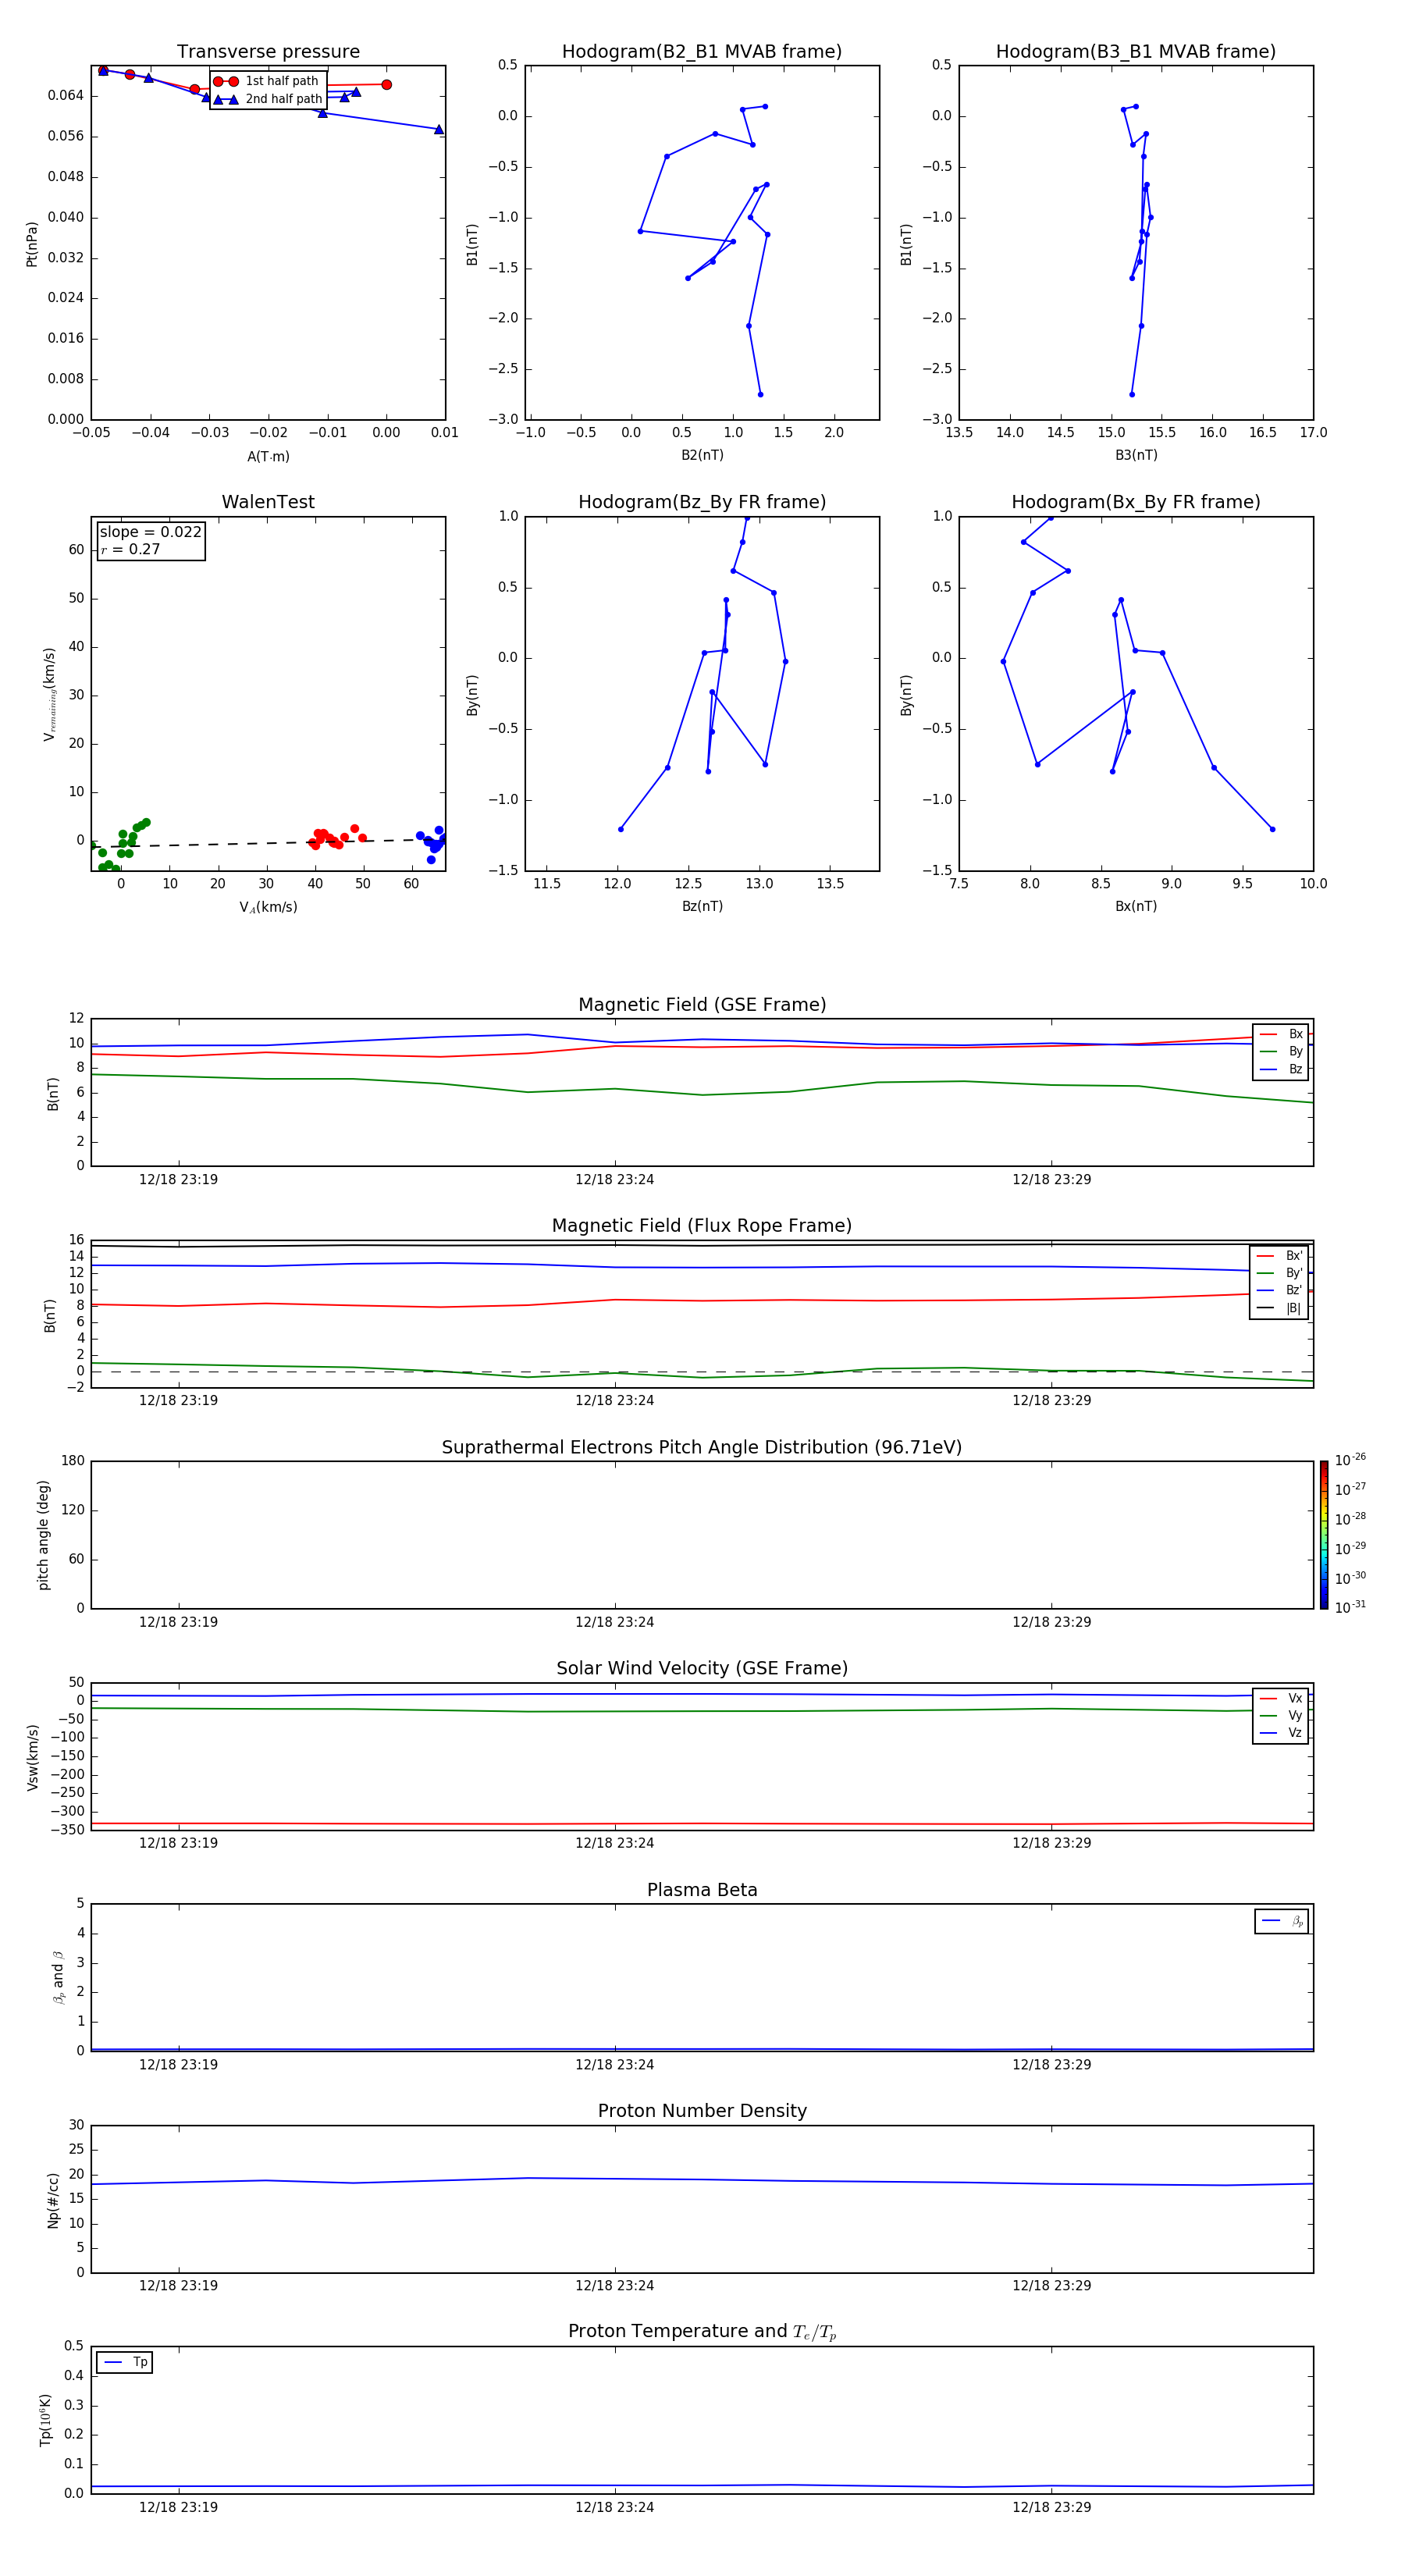Screen dimensions: 1405x2576
Task: Click the Plasma Beta title
Action: pyautogui.click(x=702, y=1891)
